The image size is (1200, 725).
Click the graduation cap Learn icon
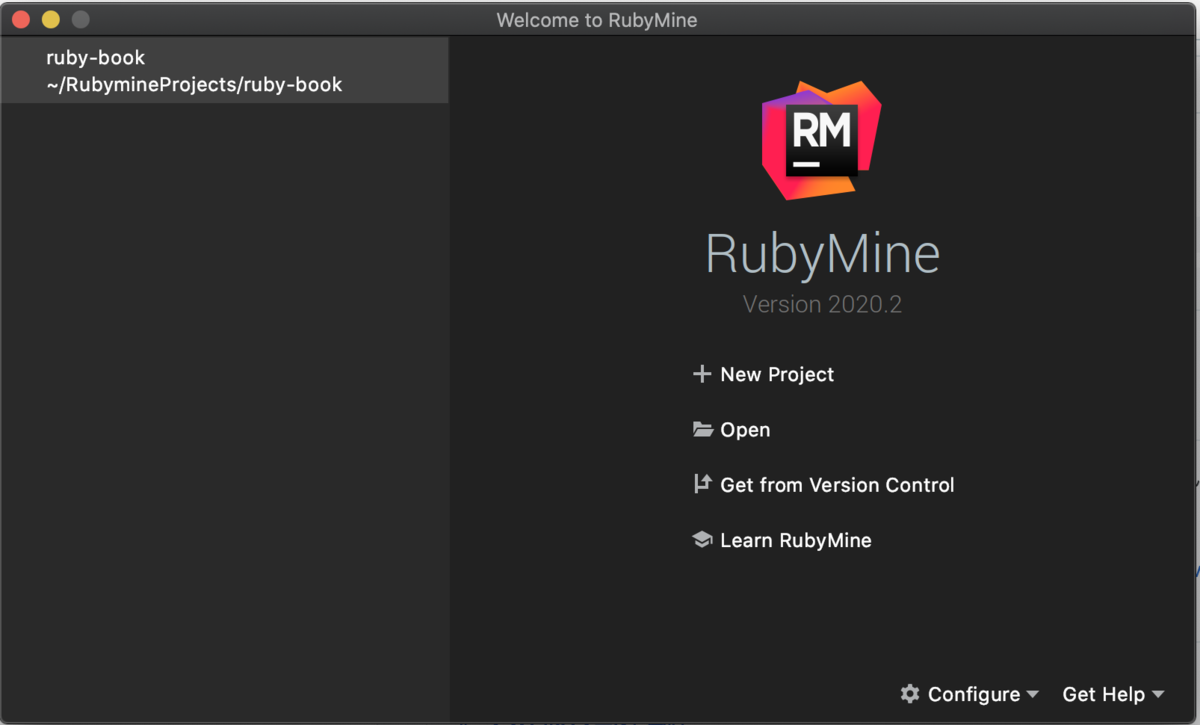pyautogui.click(x=702, y=539)
